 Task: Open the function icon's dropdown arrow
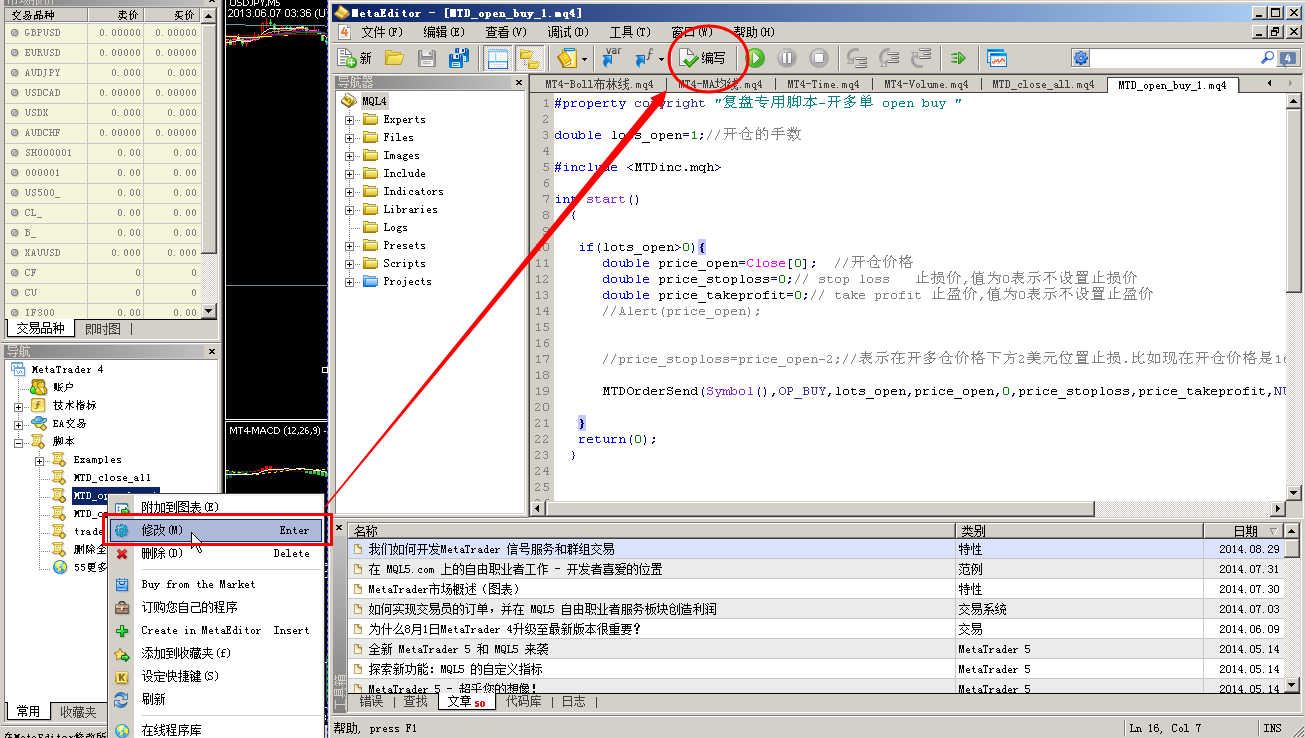[x=661, y=58]
